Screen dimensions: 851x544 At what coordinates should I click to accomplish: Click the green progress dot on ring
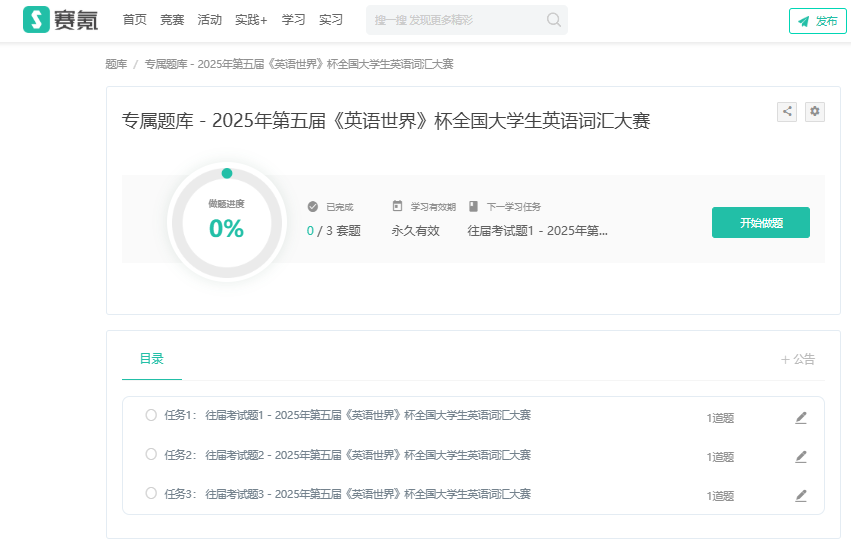coord(227,173)
